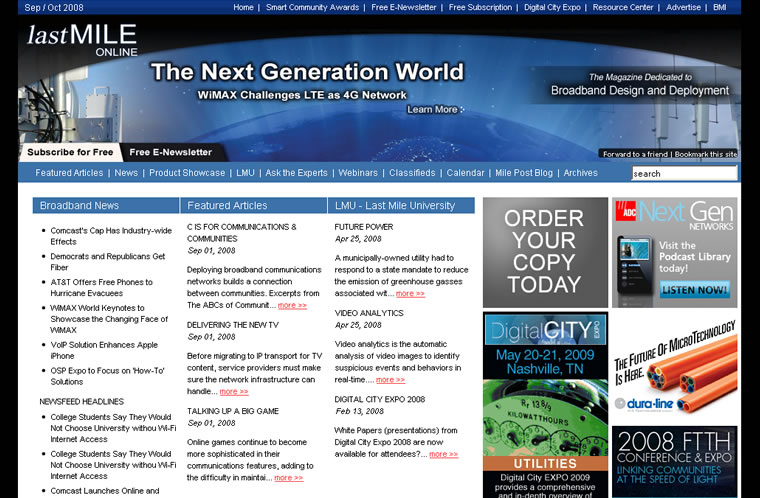The height and width of the screenshot is (498, 760).
Task: Click VIDEO ANALYTICS article title
Action: pos(369,313)
